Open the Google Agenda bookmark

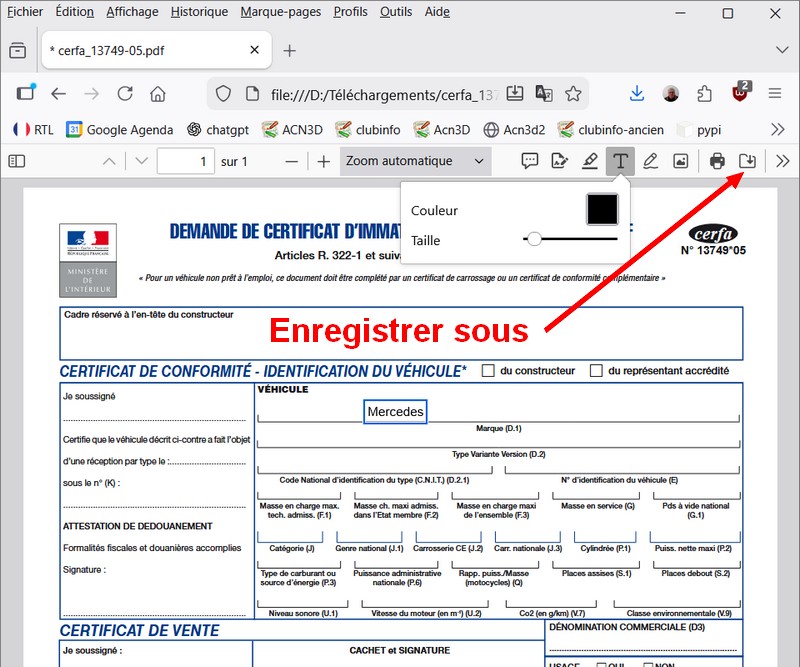click(x=119, y=129)
